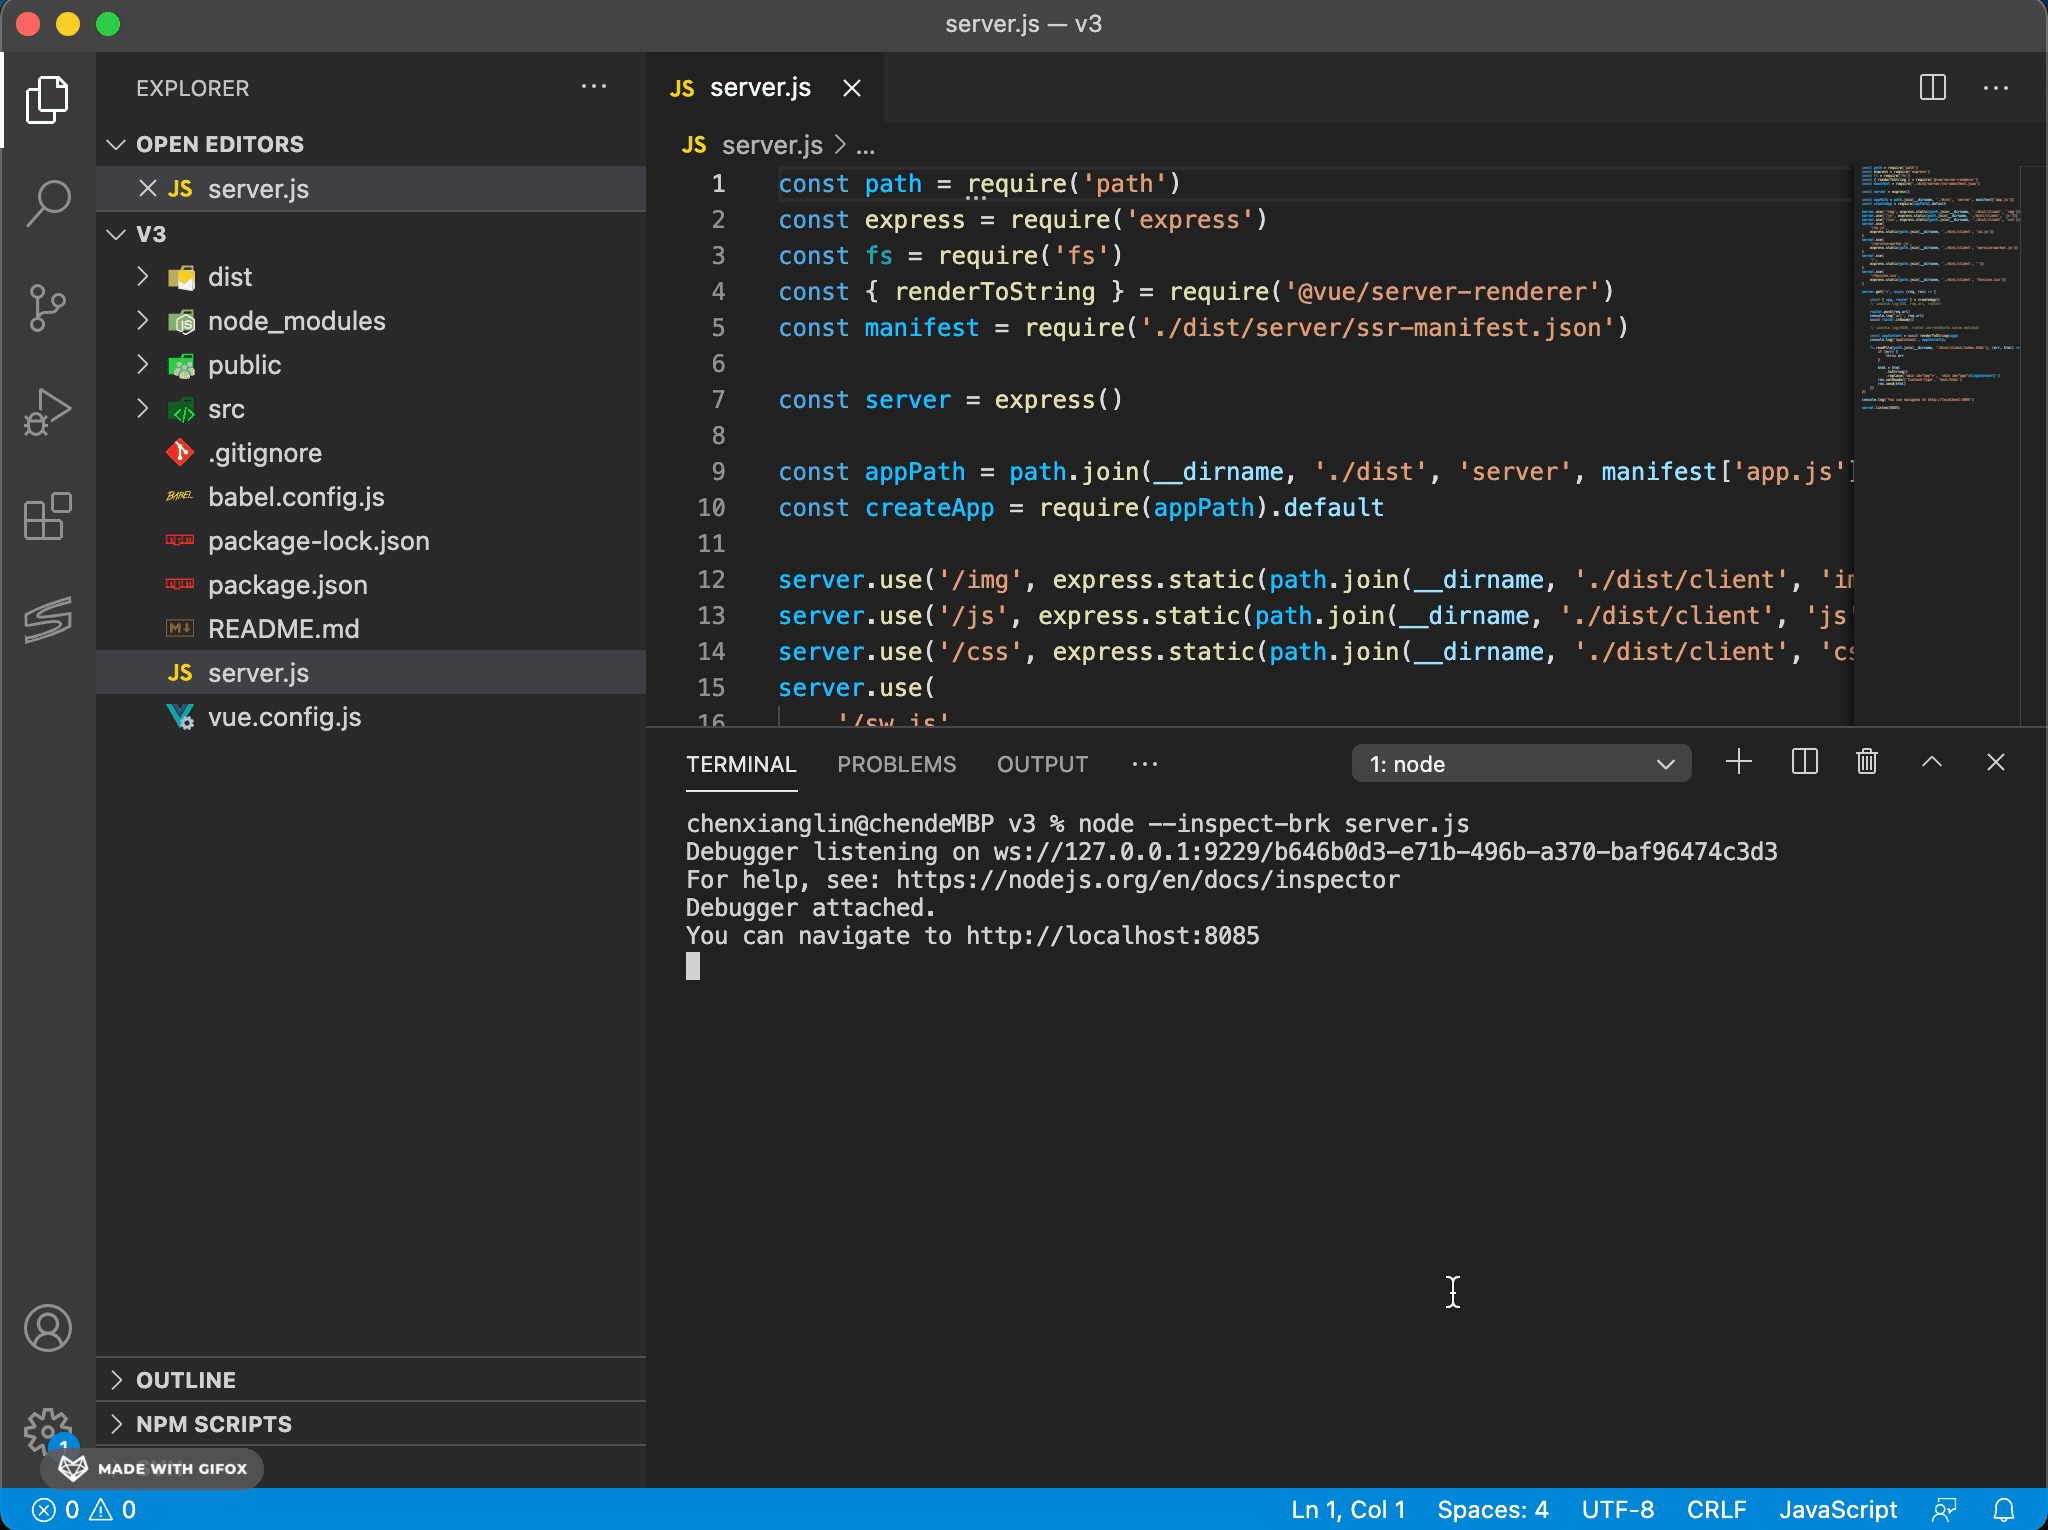This screenshot has height=1530, width=2048.
Task: Open the Source Control view
Action: pyautogui.click(x=47, y=308)
